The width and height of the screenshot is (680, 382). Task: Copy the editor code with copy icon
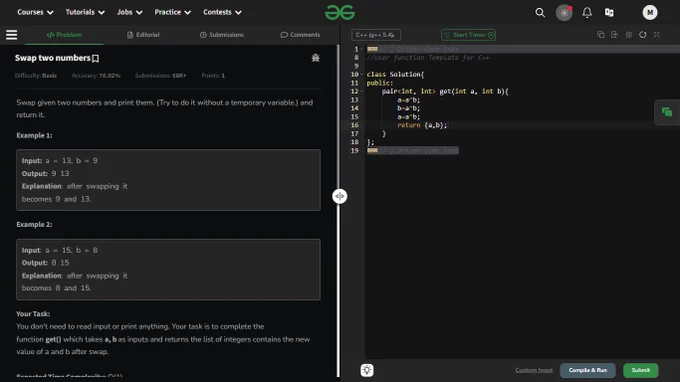pos(601,35)
